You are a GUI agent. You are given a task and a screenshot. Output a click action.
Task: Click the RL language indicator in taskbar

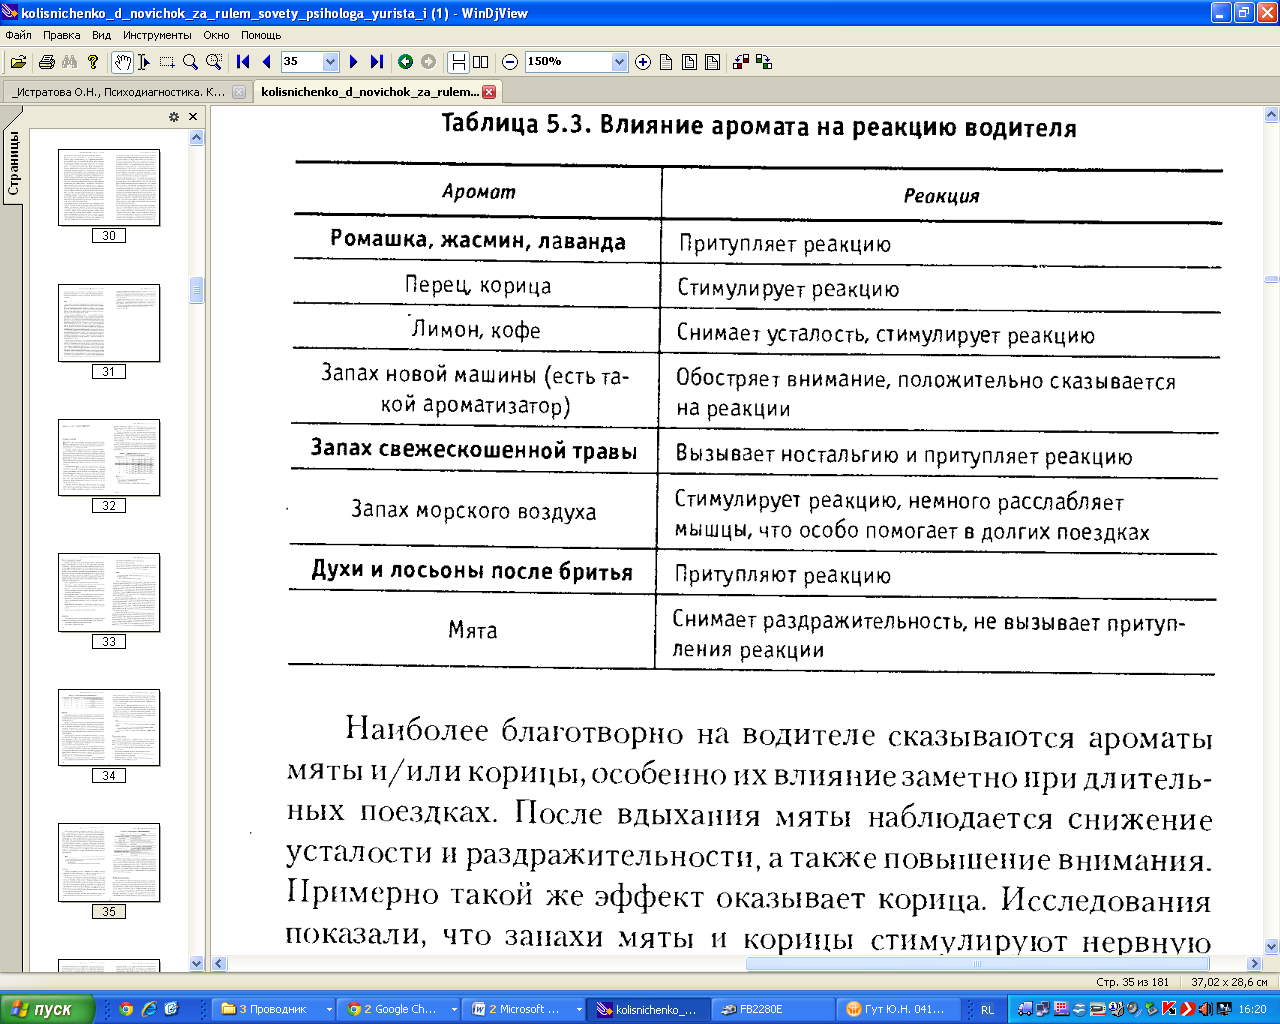tap(988, 1010)
